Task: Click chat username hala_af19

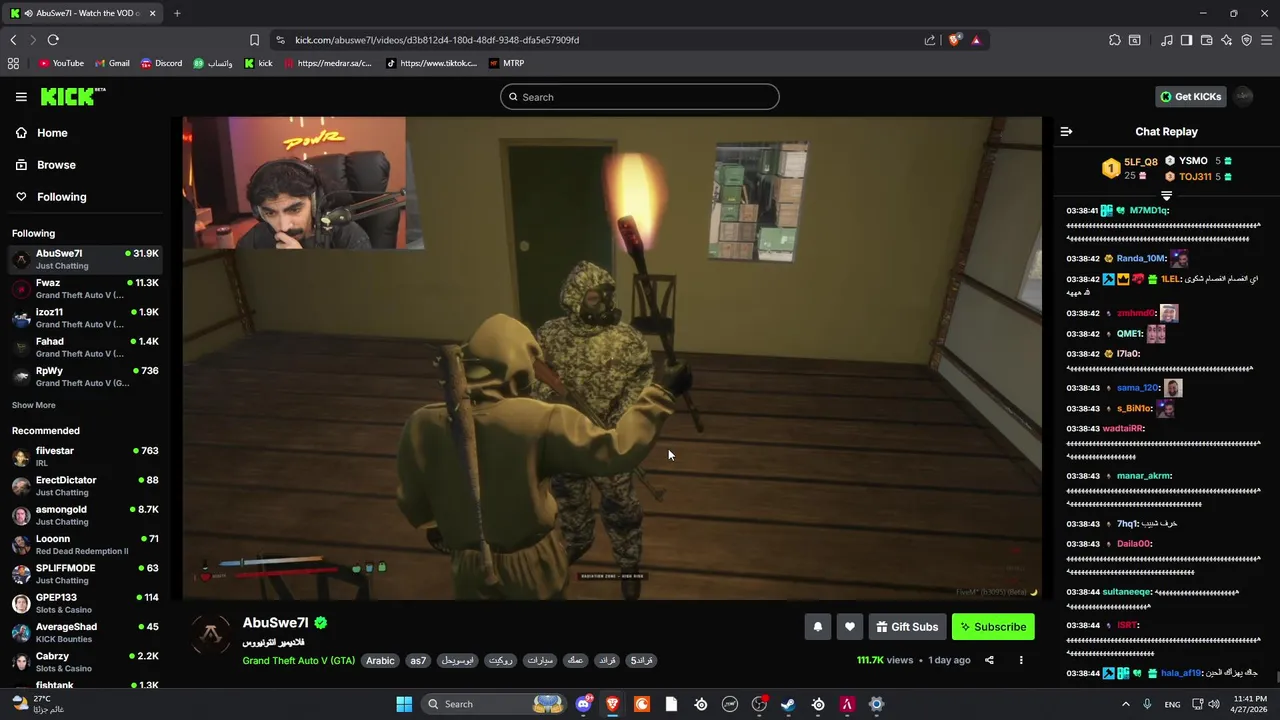Action: pyautogui.click(x=1180, y=673)
